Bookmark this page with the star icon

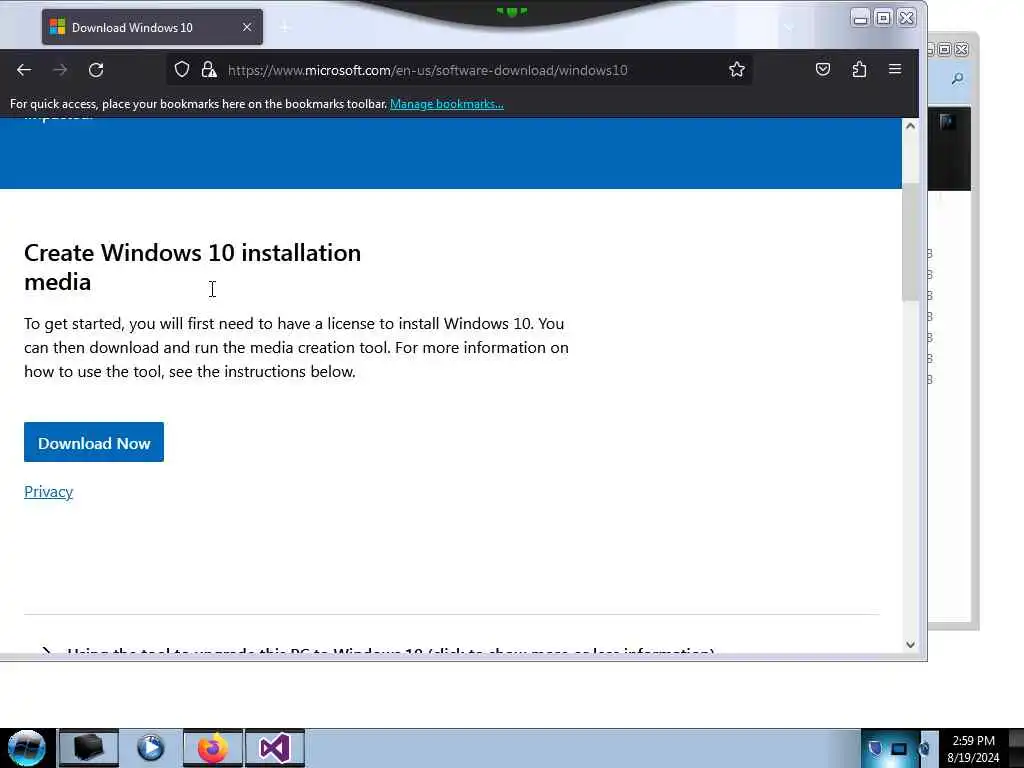pyautogui.click(x=737, y=70)
